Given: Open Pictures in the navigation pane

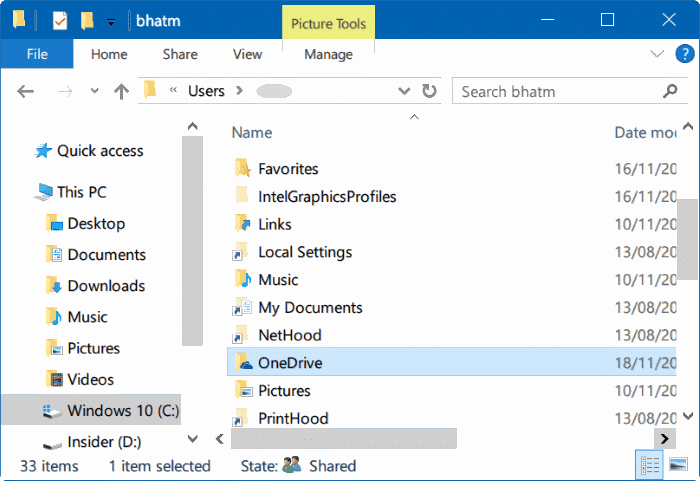Looking at the screenshot, I should (93, 348).
